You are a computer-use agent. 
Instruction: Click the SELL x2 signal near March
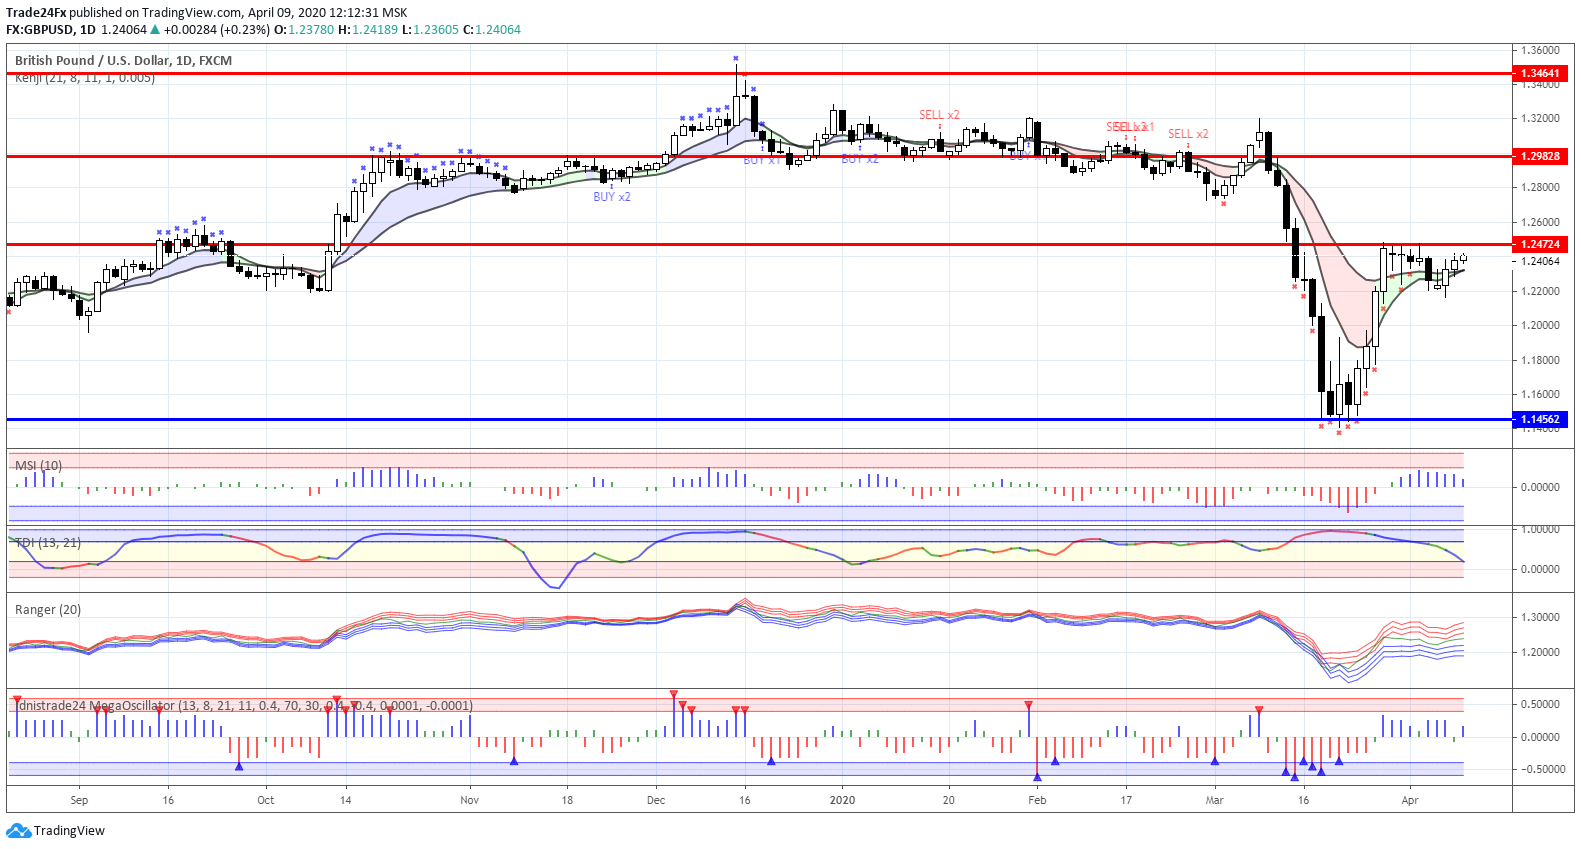click(x=1188, y=134)
